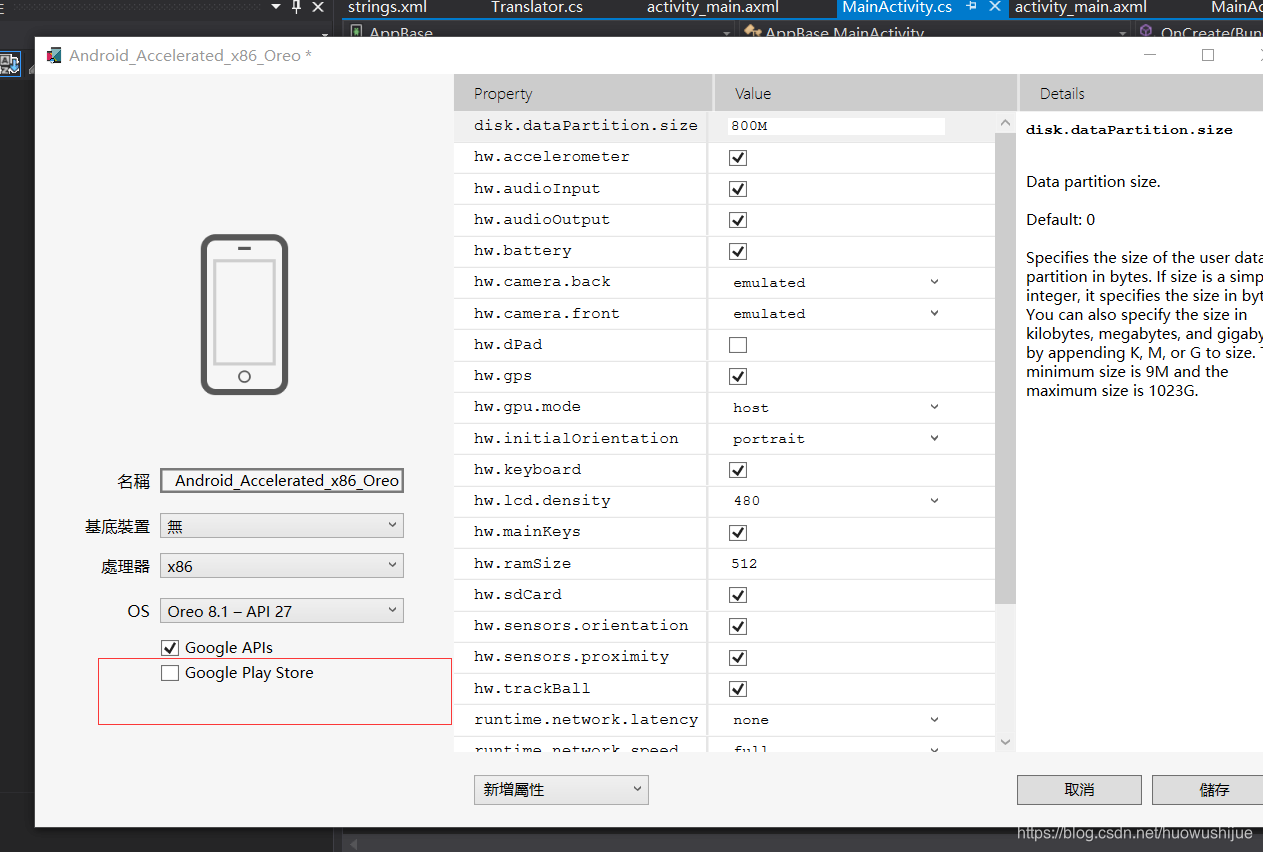This screenshot has height=852, width=1263.
Task: Open the OS Oreo 8.1 – API 27 dropdown
Action: tap(282, 610)
